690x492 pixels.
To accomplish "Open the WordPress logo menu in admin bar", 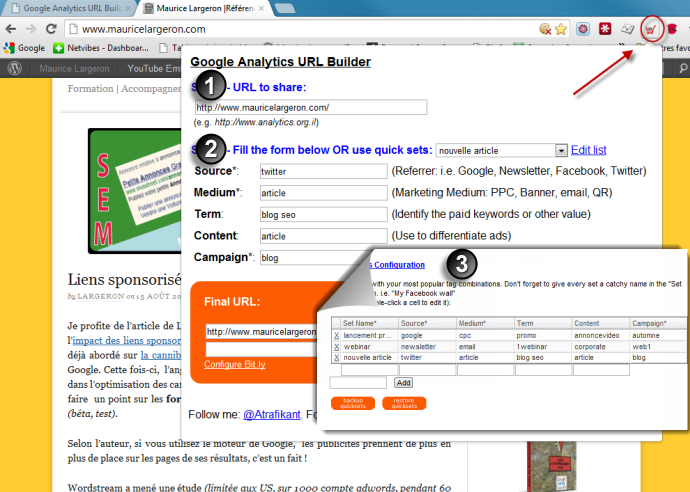I will 15,68.
